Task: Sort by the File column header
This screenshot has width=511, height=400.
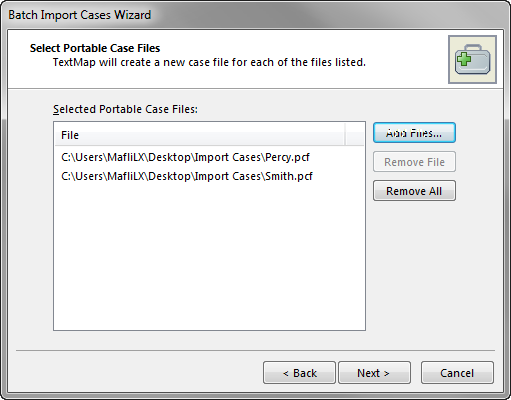Action: coord(200,135)
